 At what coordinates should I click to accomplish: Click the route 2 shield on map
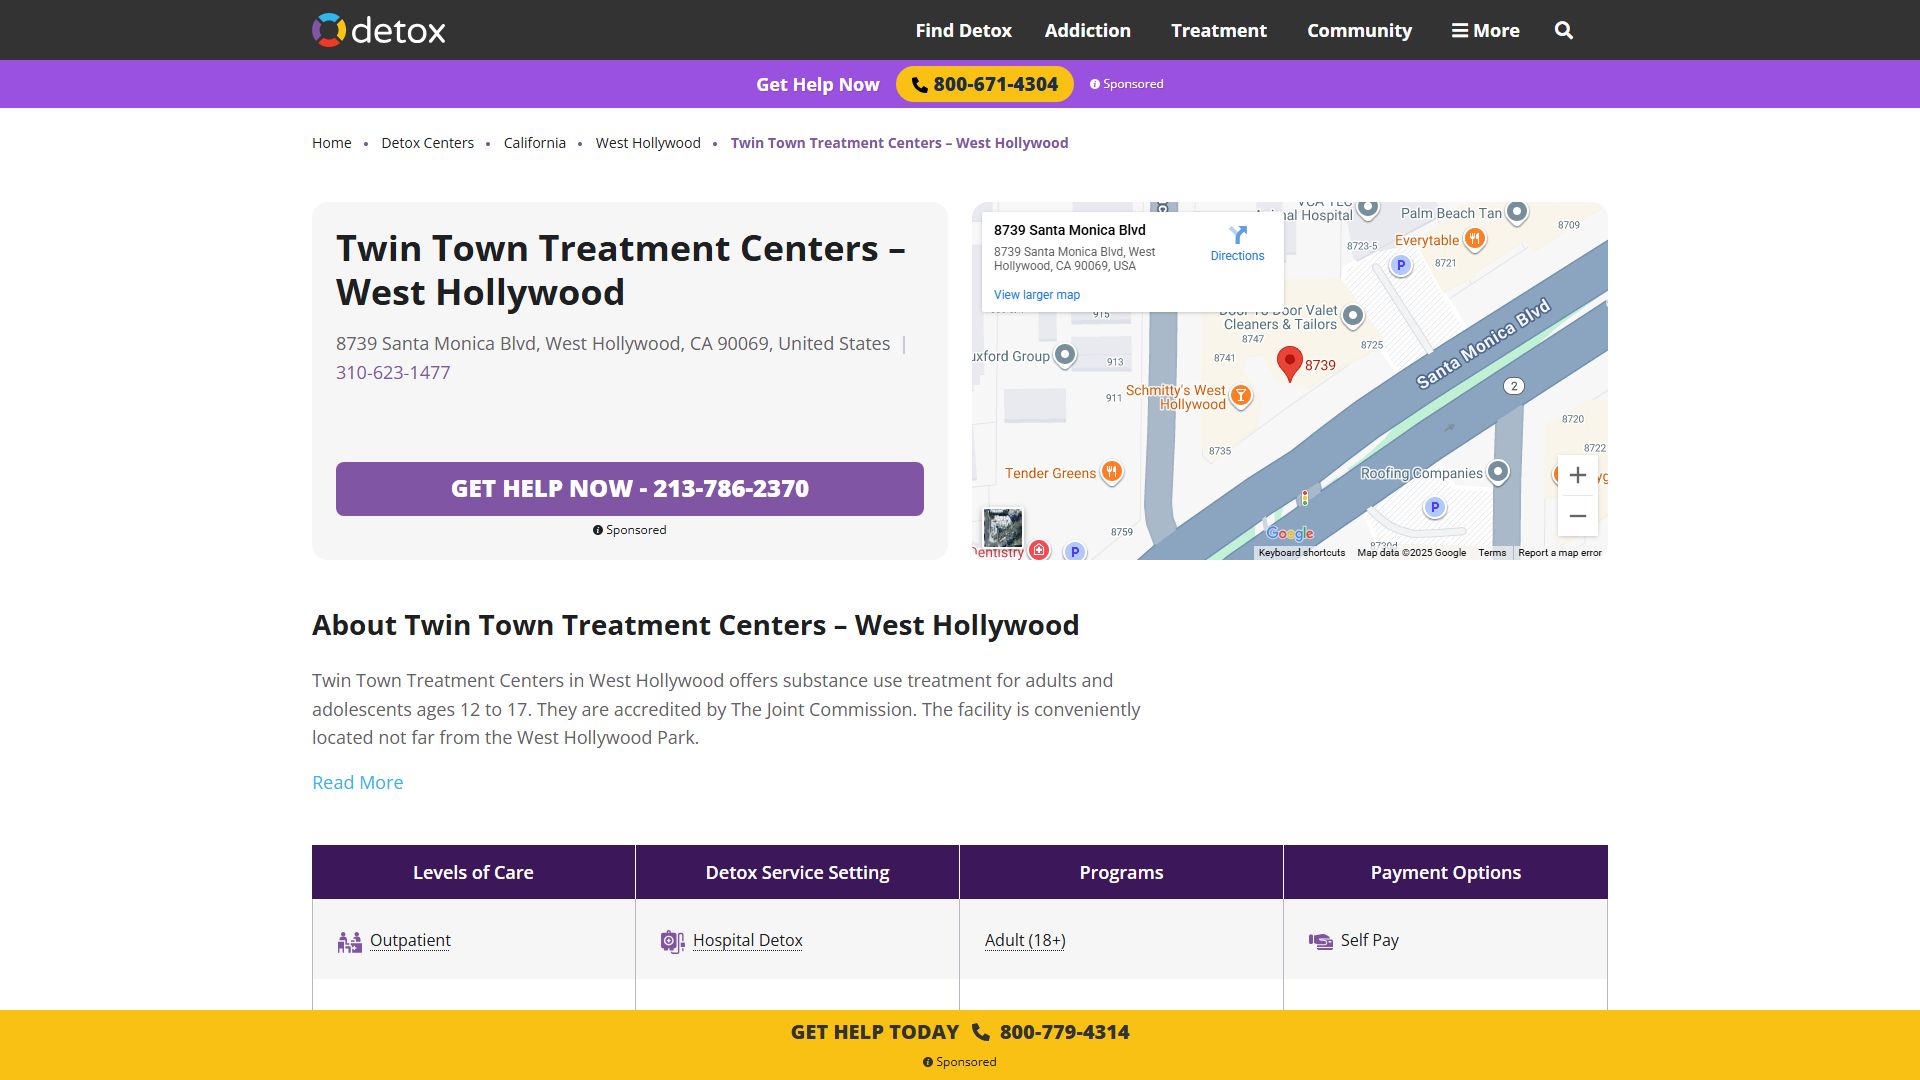point(1514,386)
